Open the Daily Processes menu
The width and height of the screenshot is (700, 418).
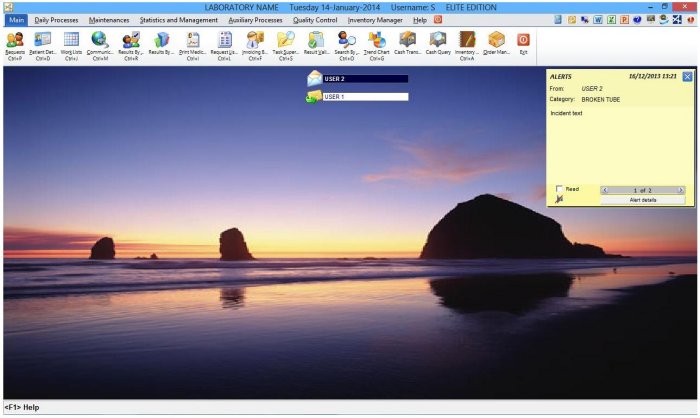pos(56,19)
